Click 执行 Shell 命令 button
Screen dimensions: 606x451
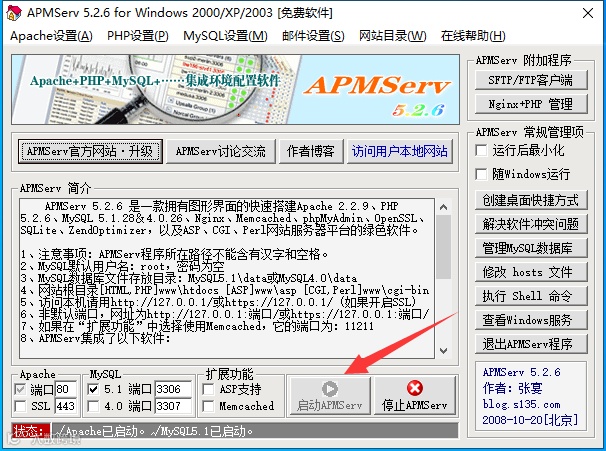pos(531,296)
